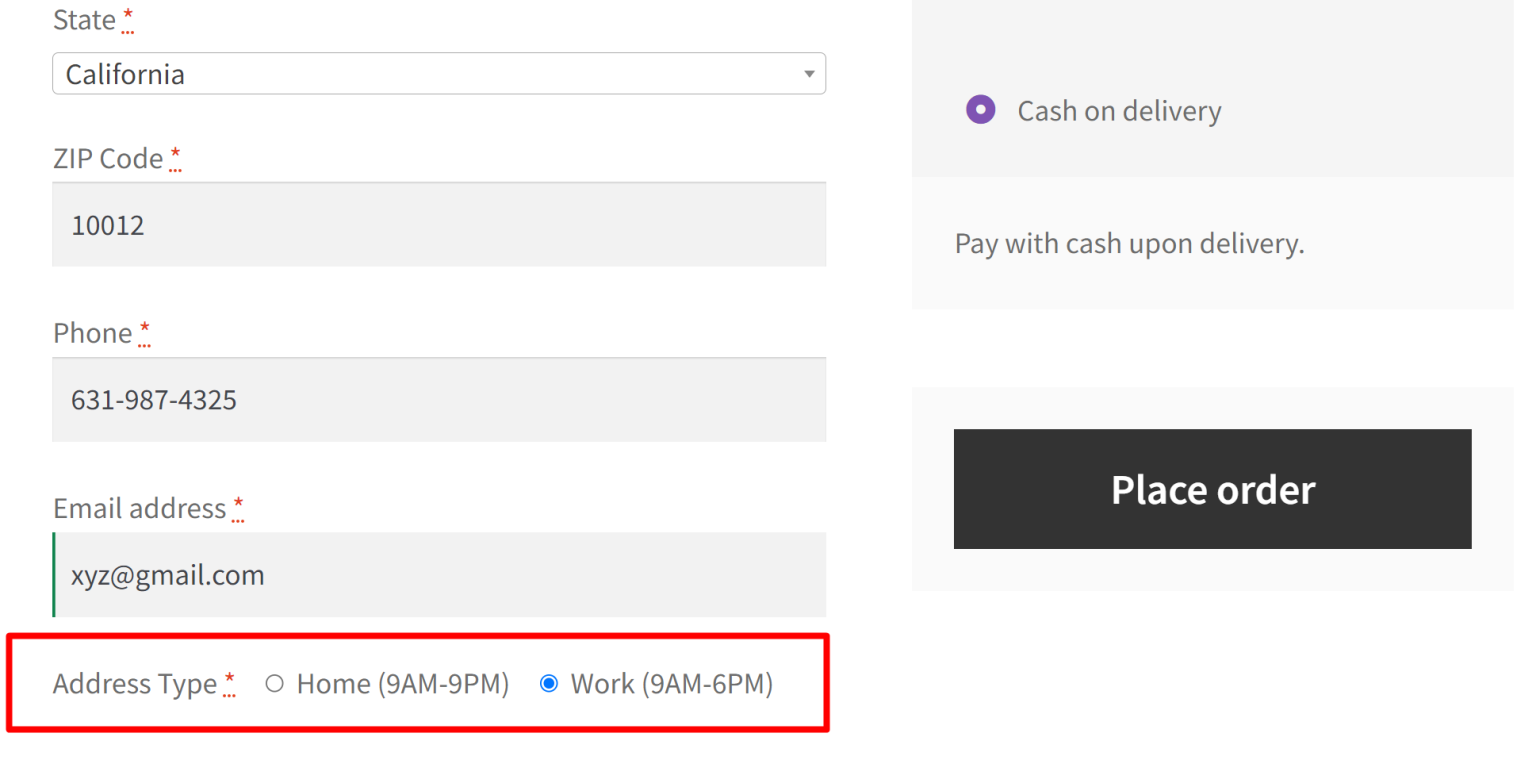Select the Work (9AM-6PM) address type

tap(548, 683)
